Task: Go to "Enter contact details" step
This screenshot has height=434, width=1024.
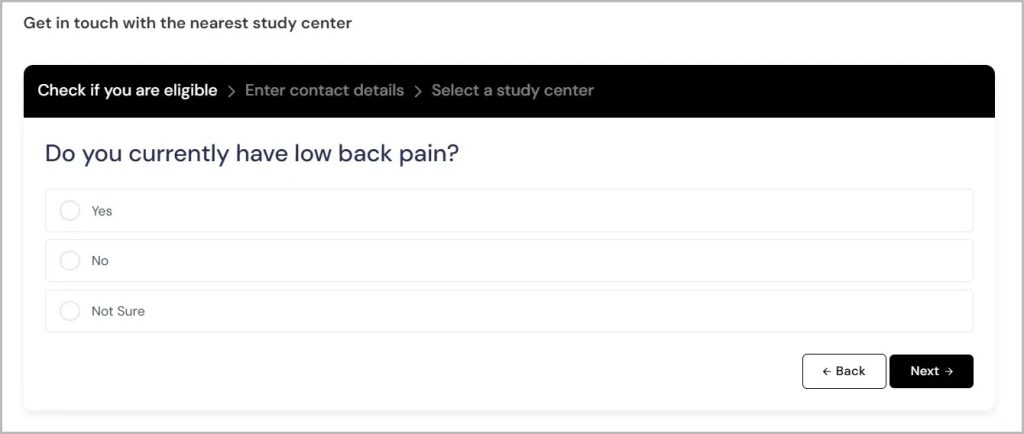Action: [x=324, y=91]
